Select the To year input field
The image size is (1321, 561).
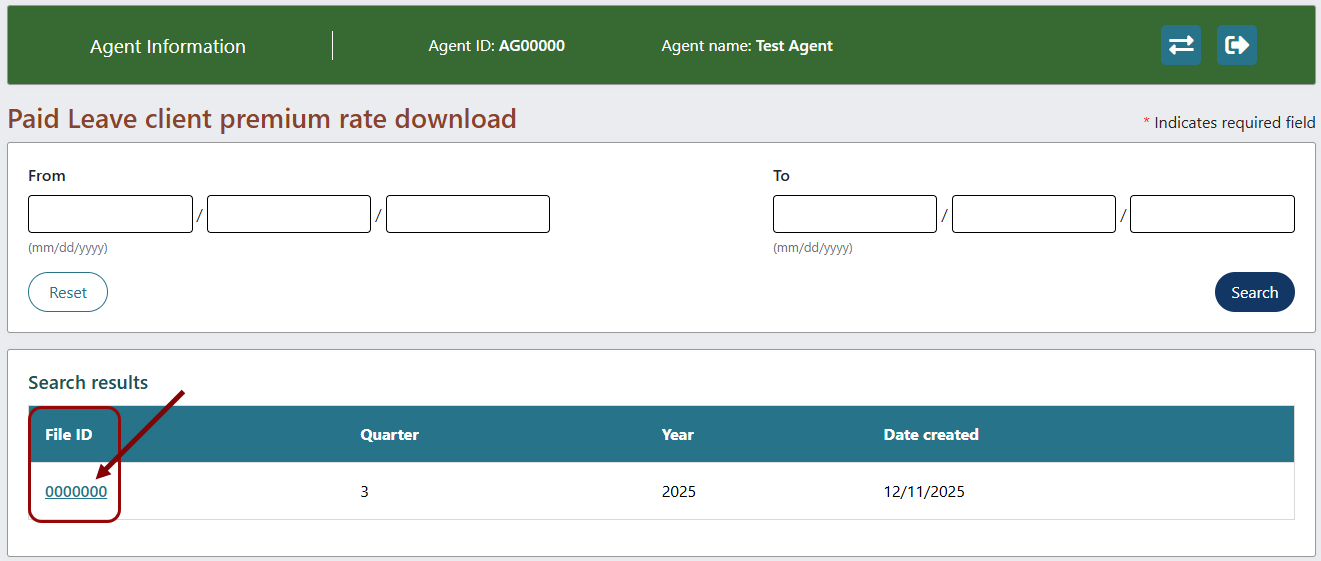pyautogui.click(x=1212, y=214)
